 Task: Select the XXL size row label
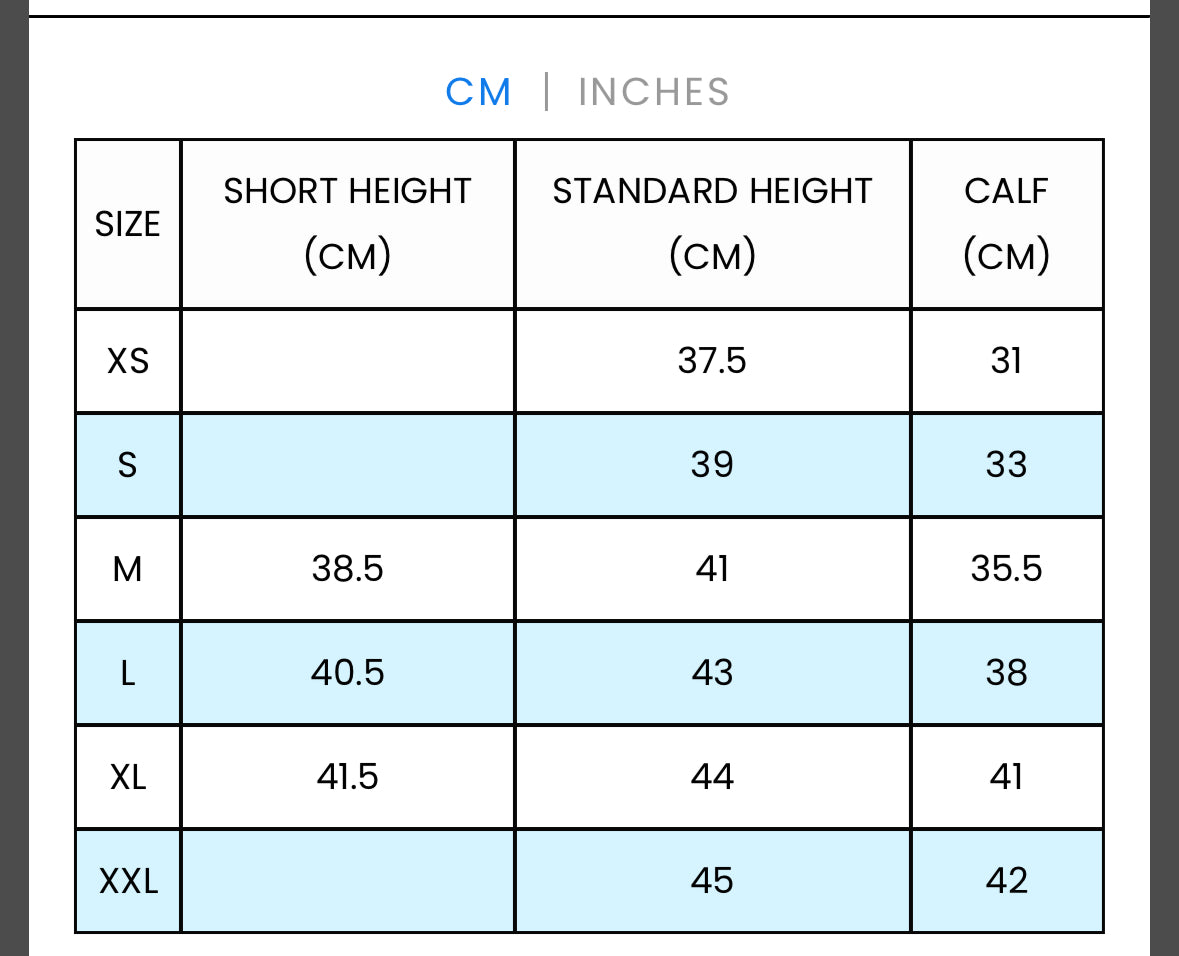128,881
